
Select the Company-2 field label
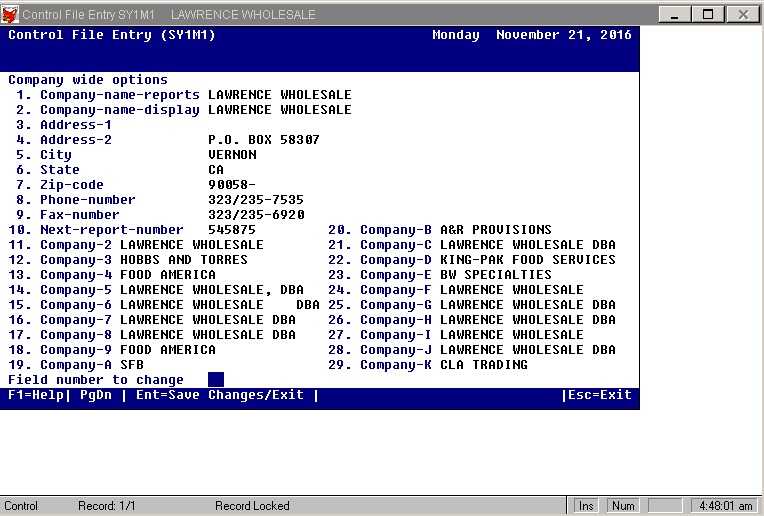(x=76, y=245)
